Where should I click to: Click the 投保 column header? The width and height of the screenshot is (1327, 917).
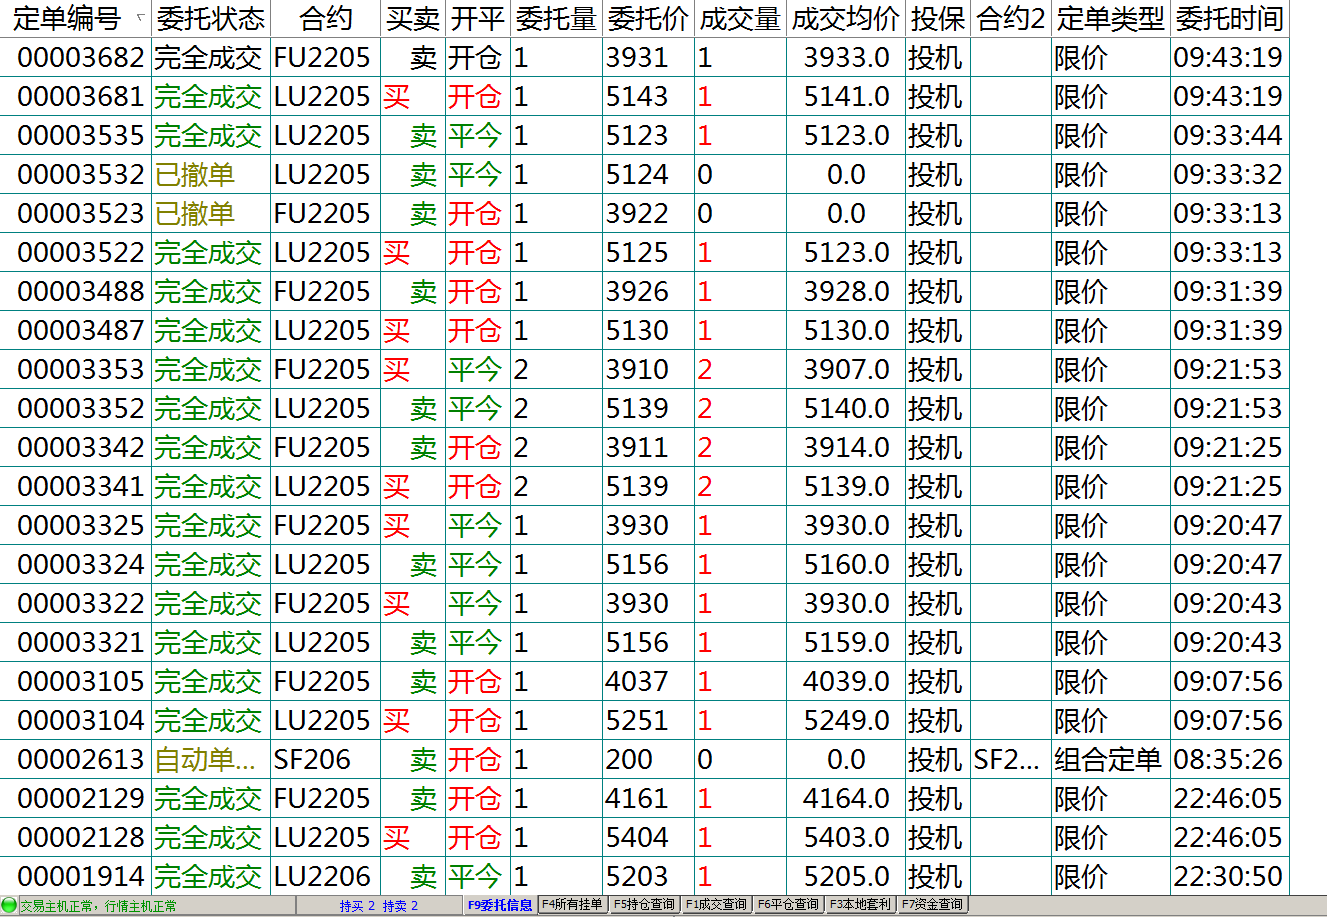coord(938,19)
